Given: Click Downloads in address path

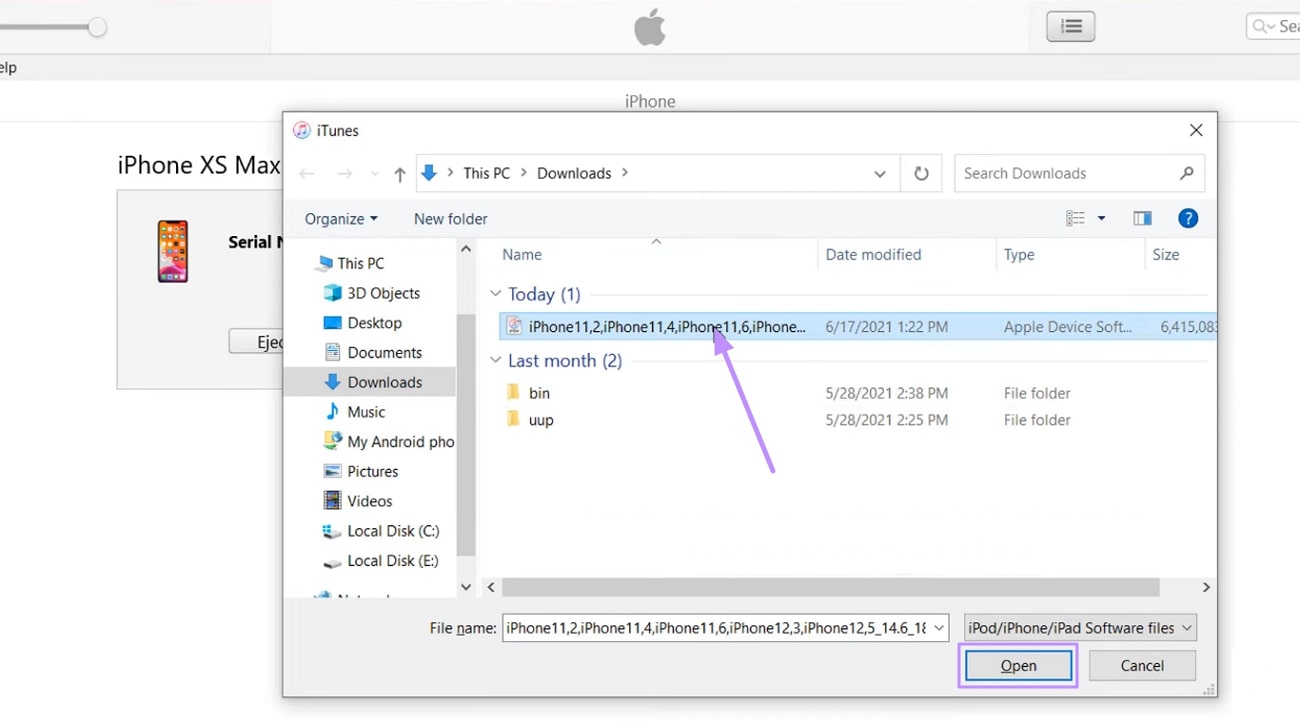Looking at the screenshot, I should (x=574, y=173).
